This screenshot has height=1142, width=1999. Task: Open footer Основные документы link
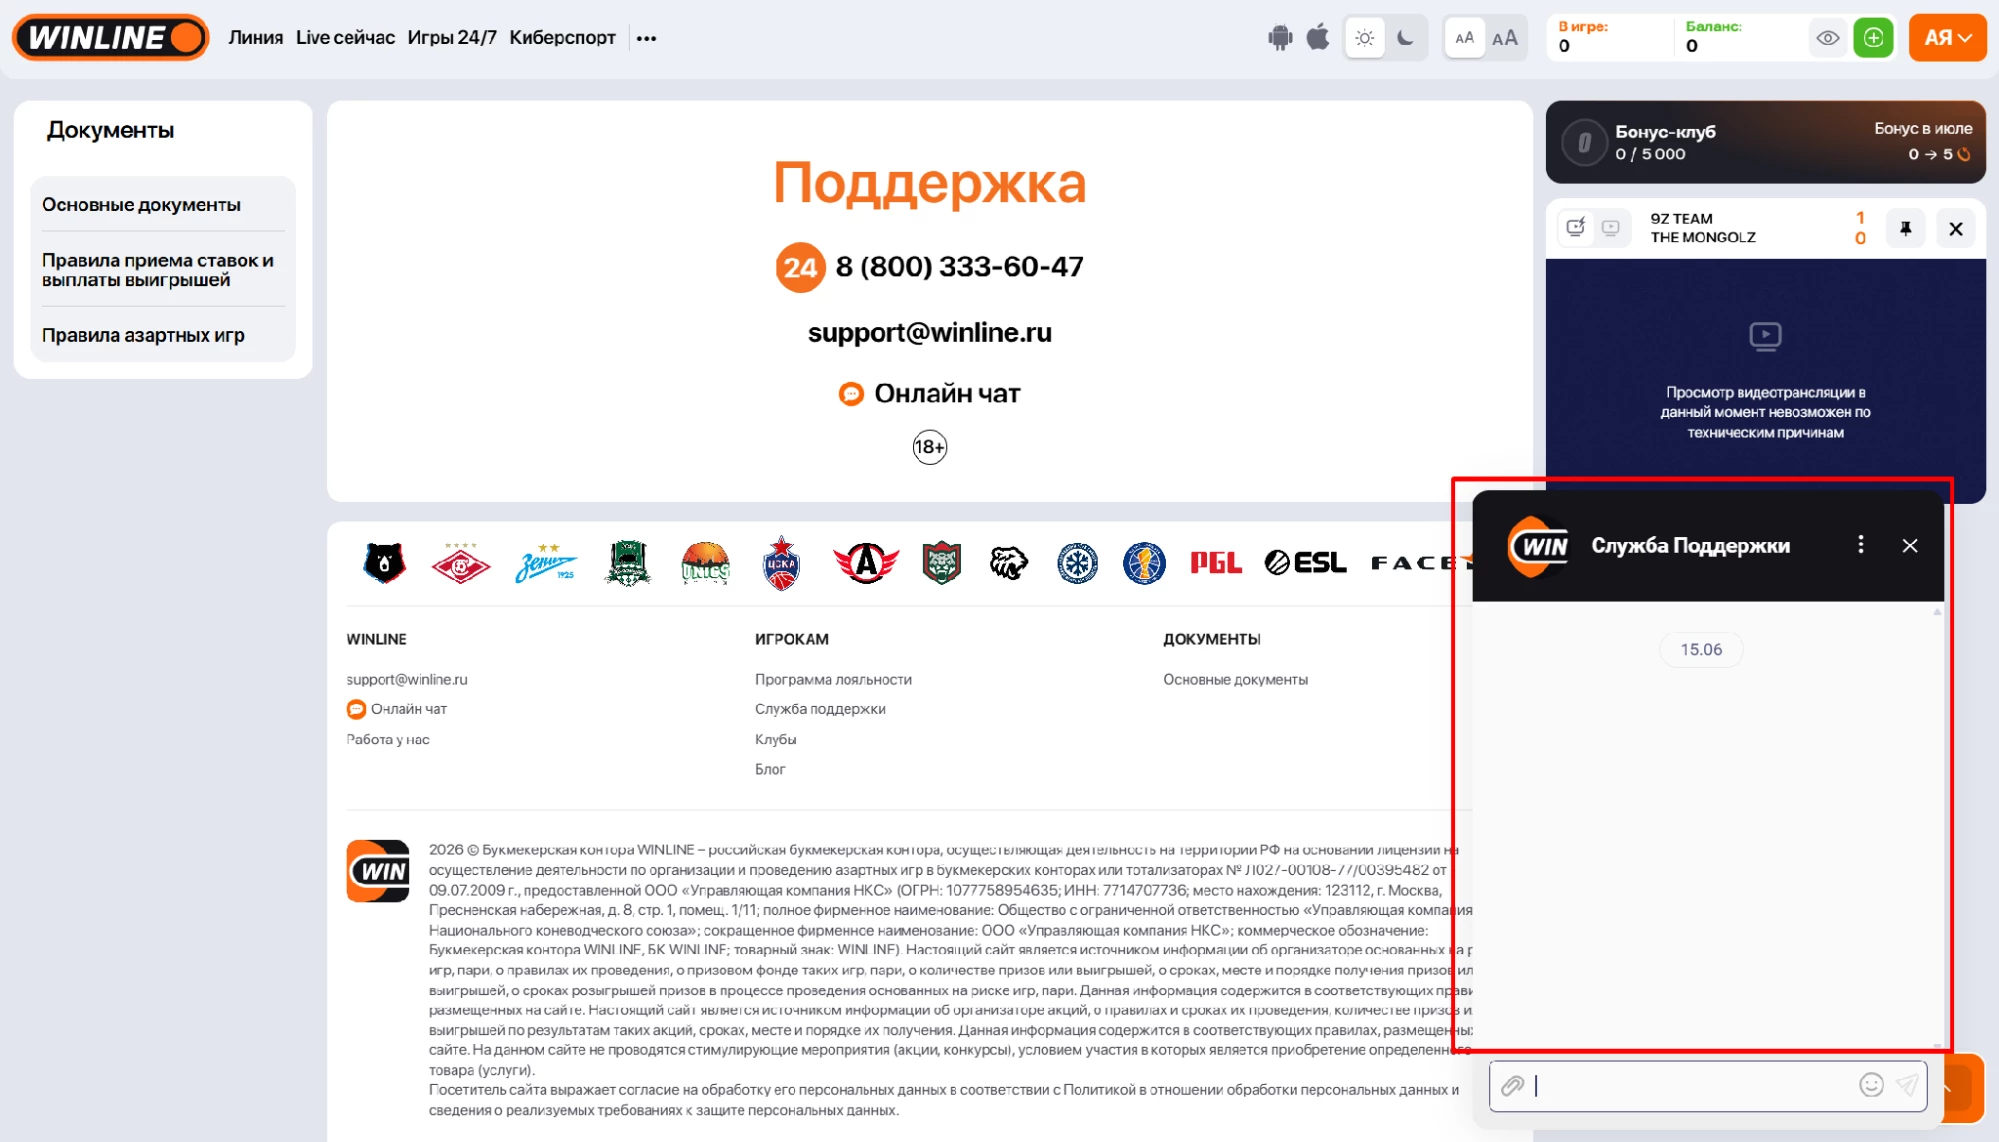(1235, 679)
